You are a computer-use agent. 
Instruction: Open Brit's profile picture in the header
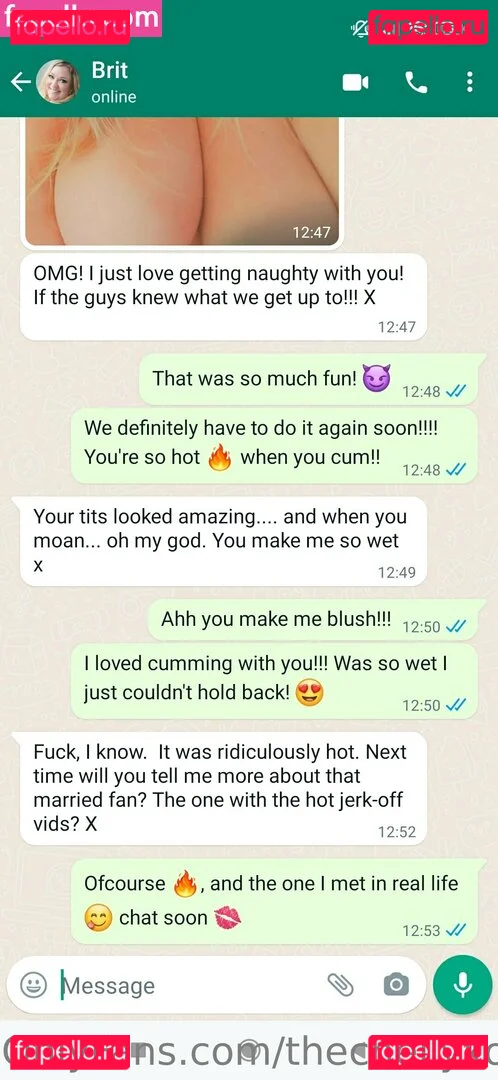coord(57,82)
